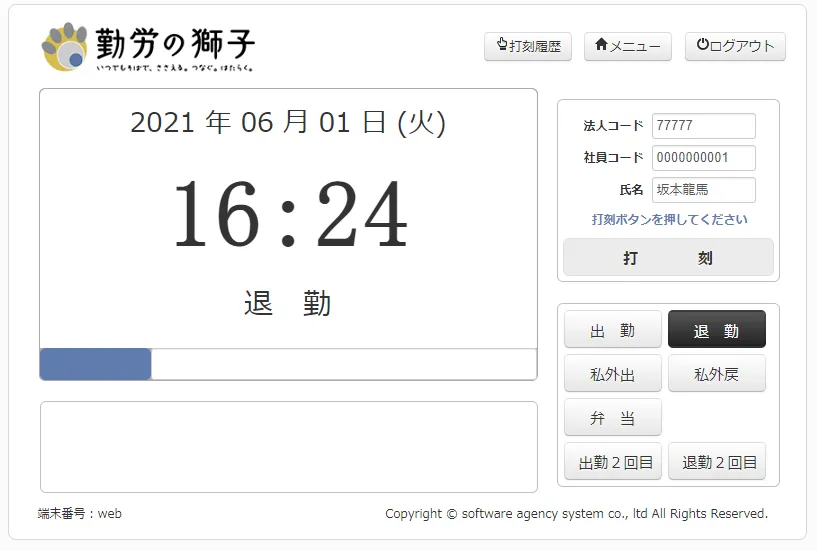This screenshot has height=551, width=817.
Task: Click the 打刻ボタンを押してください prompt text
Action: (669, 219)
